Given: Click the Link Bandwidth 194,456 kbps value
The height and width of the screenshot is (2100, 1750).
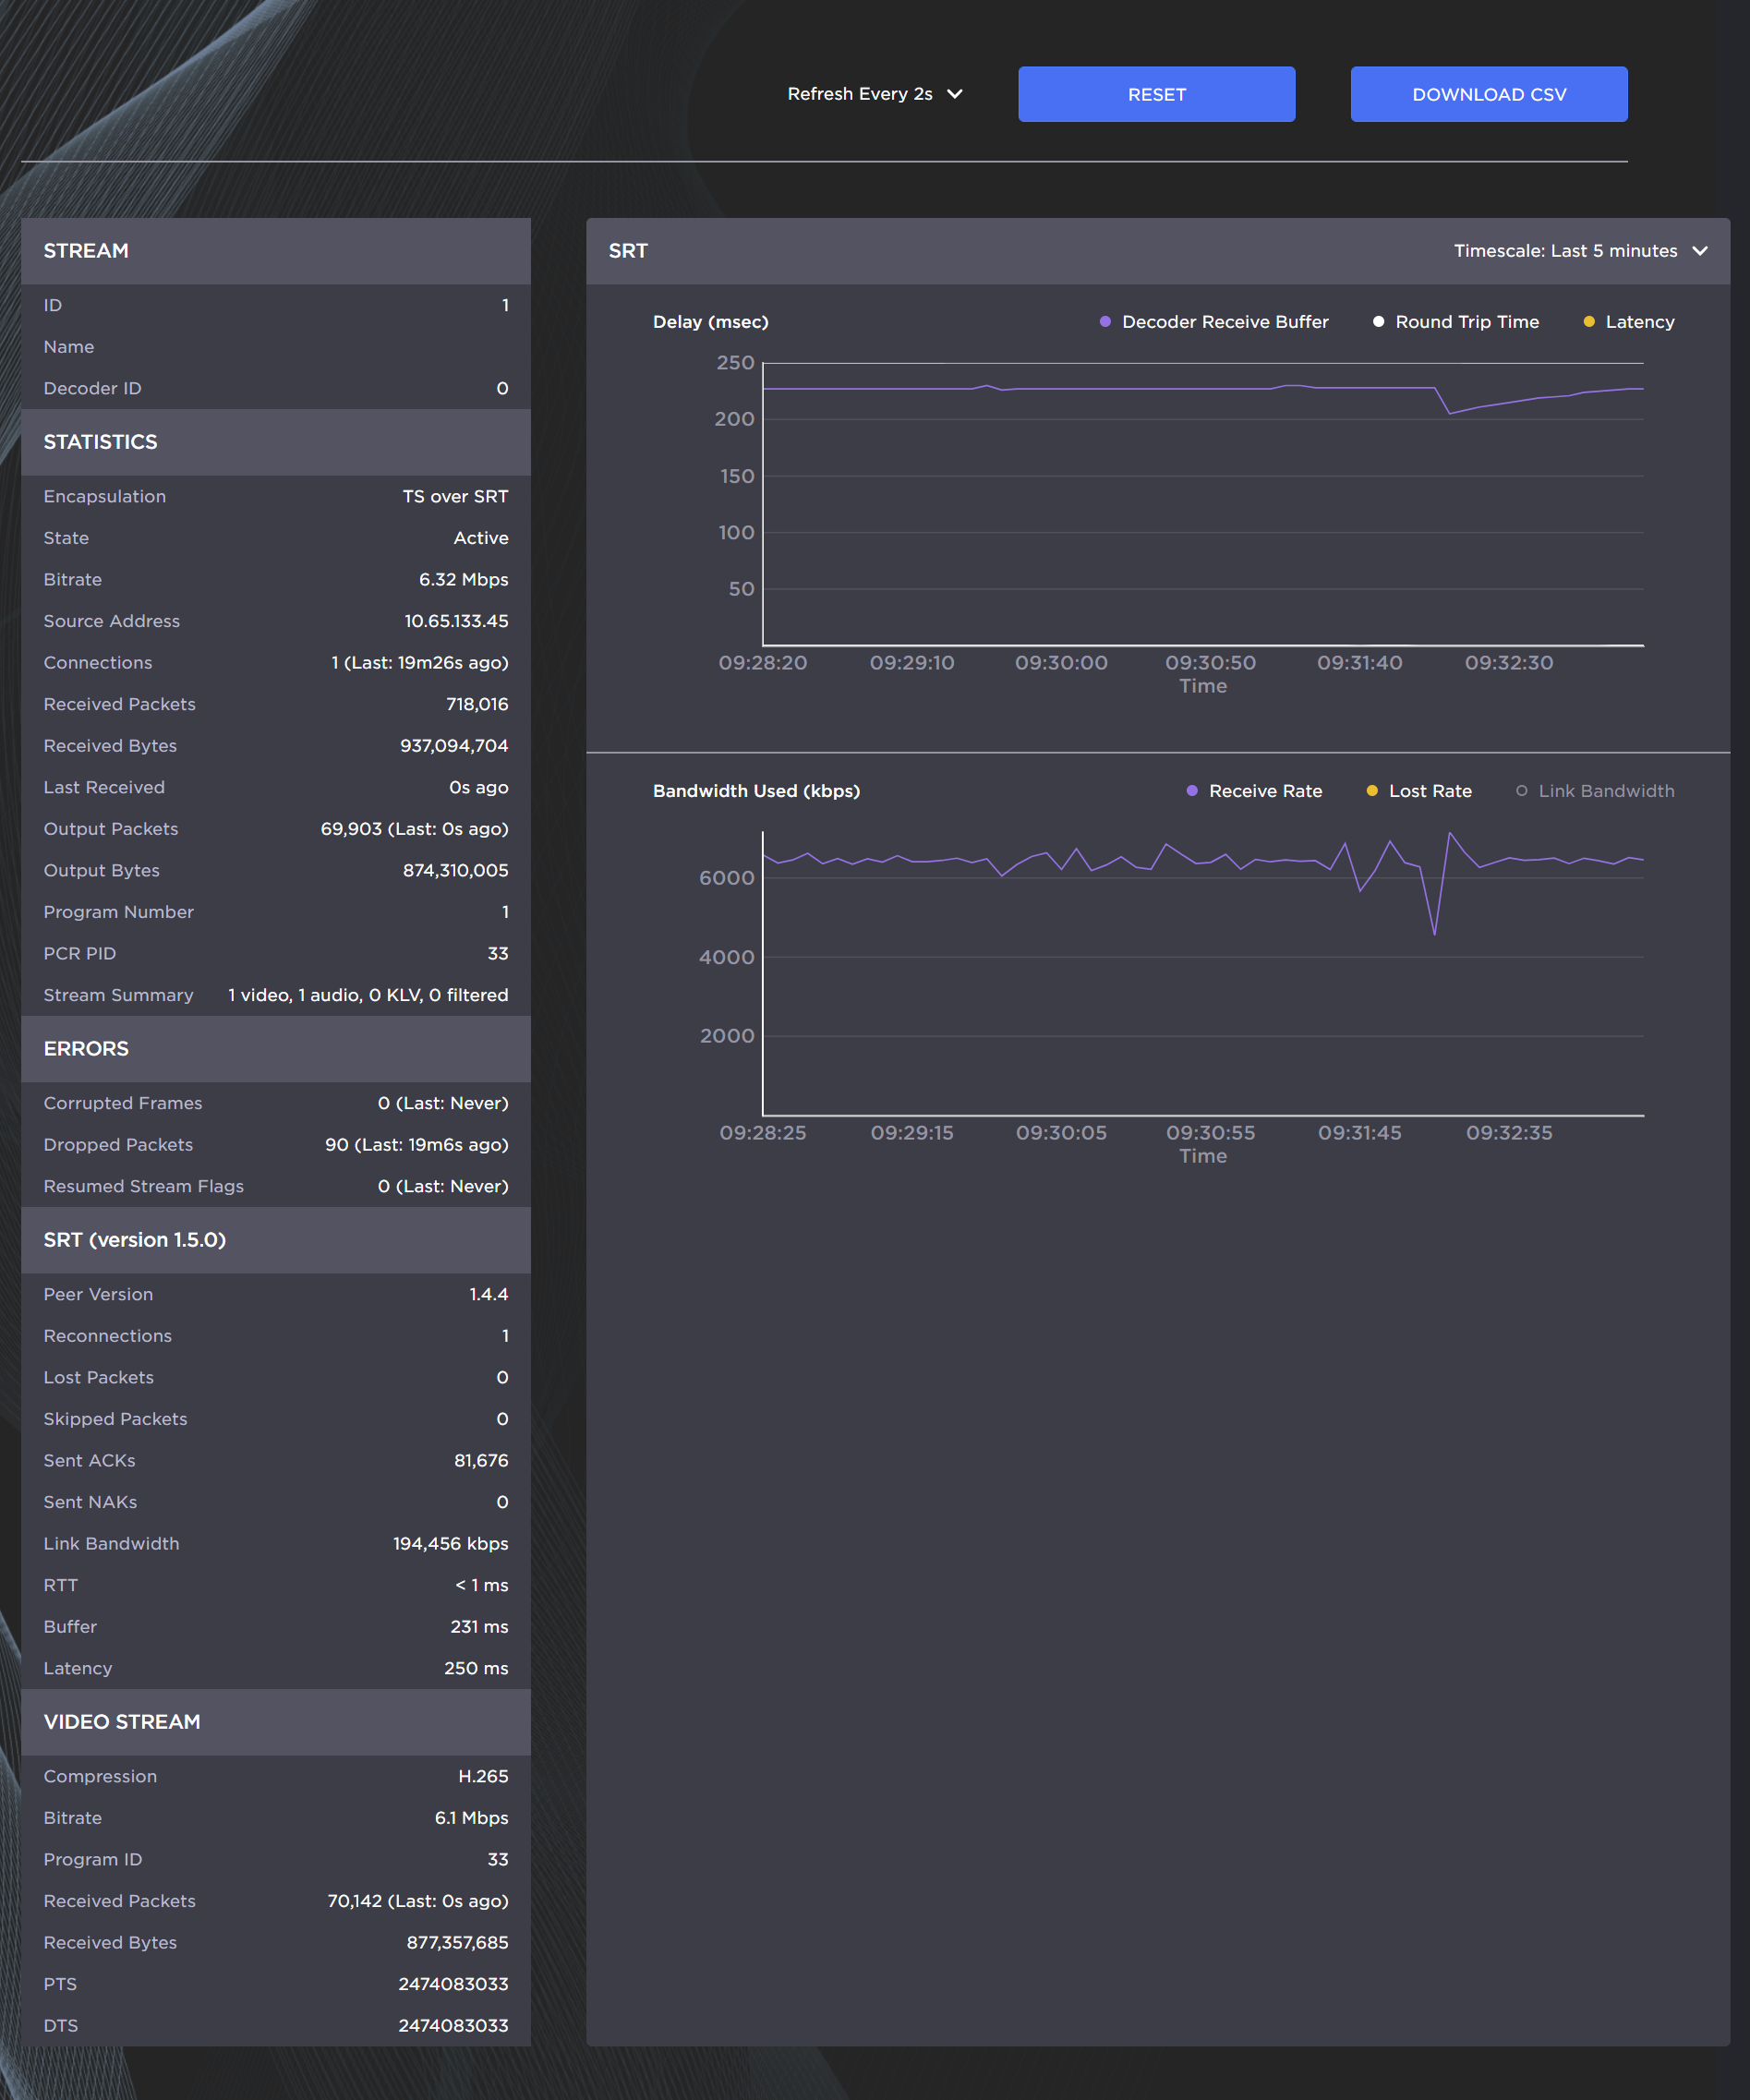Looking at the screenshot, I should (x=450, y=1544).
